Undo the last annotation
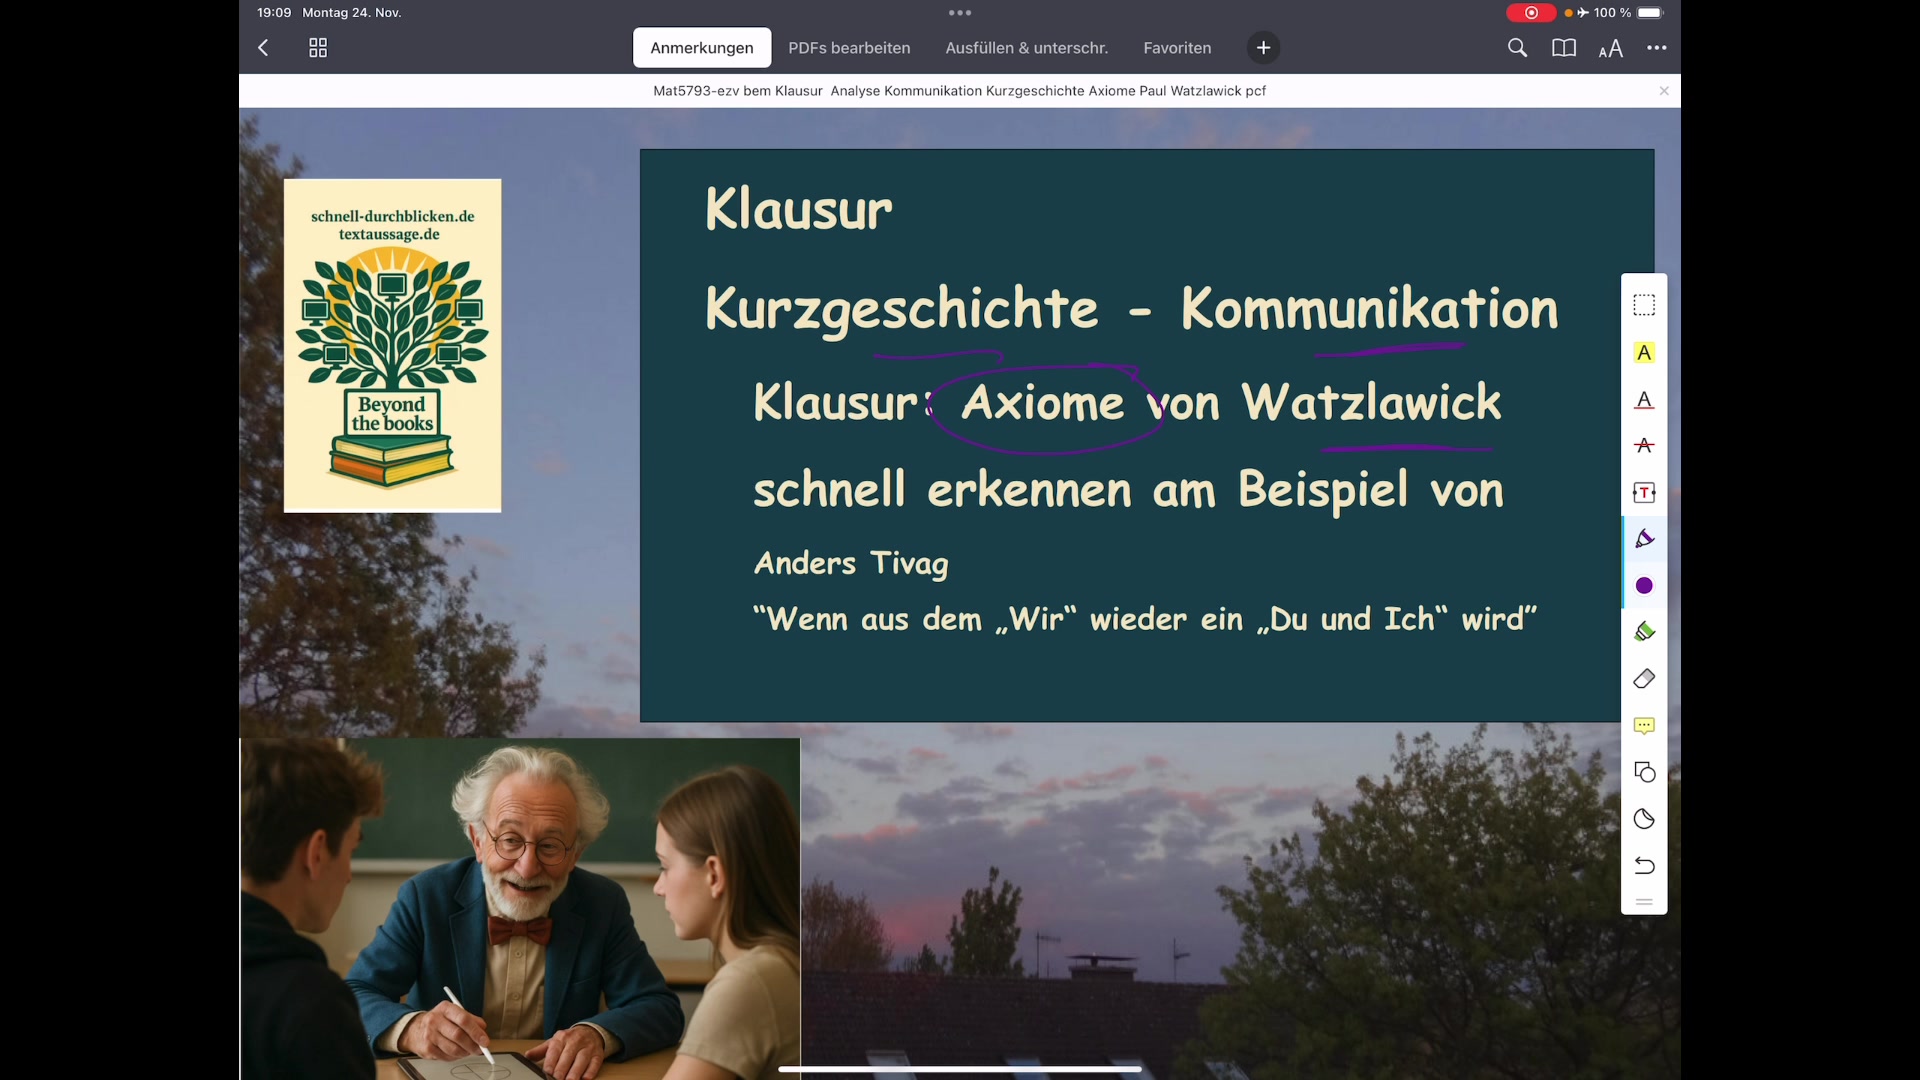 pyautogui.click(x=1644, y=866)
